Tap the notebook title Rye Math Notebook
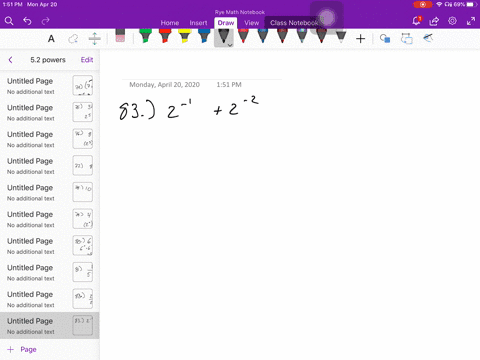The width and height of the screenshot is (480, 360). coord(240,12)
